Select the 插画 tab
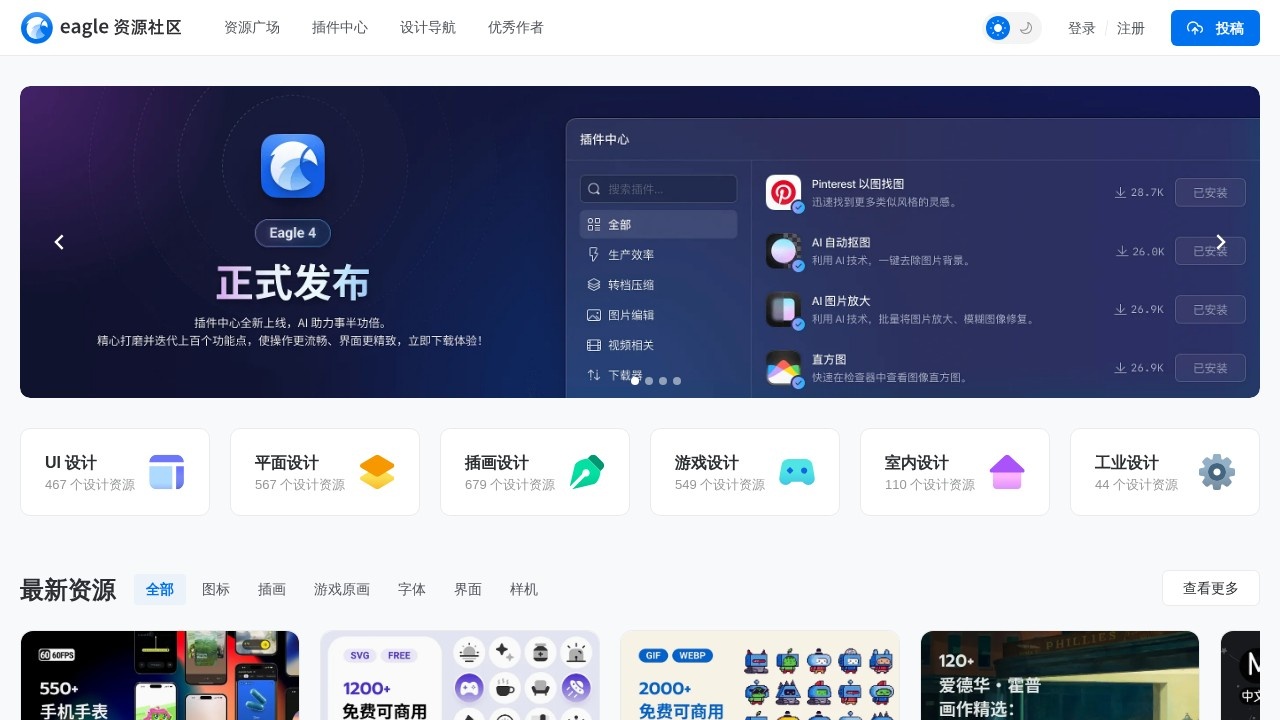The image size is (1280, 720). click(272, 589)
